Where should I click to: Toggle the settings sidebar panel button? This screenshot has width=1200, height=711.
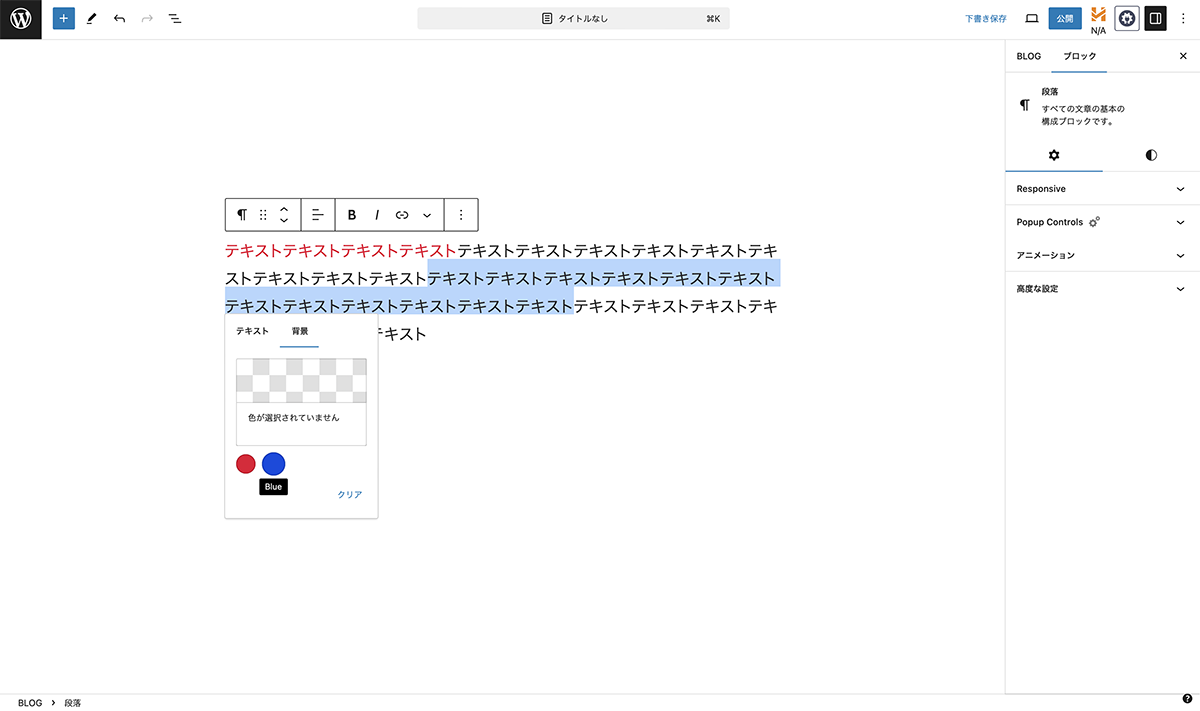click(1155, 19)
